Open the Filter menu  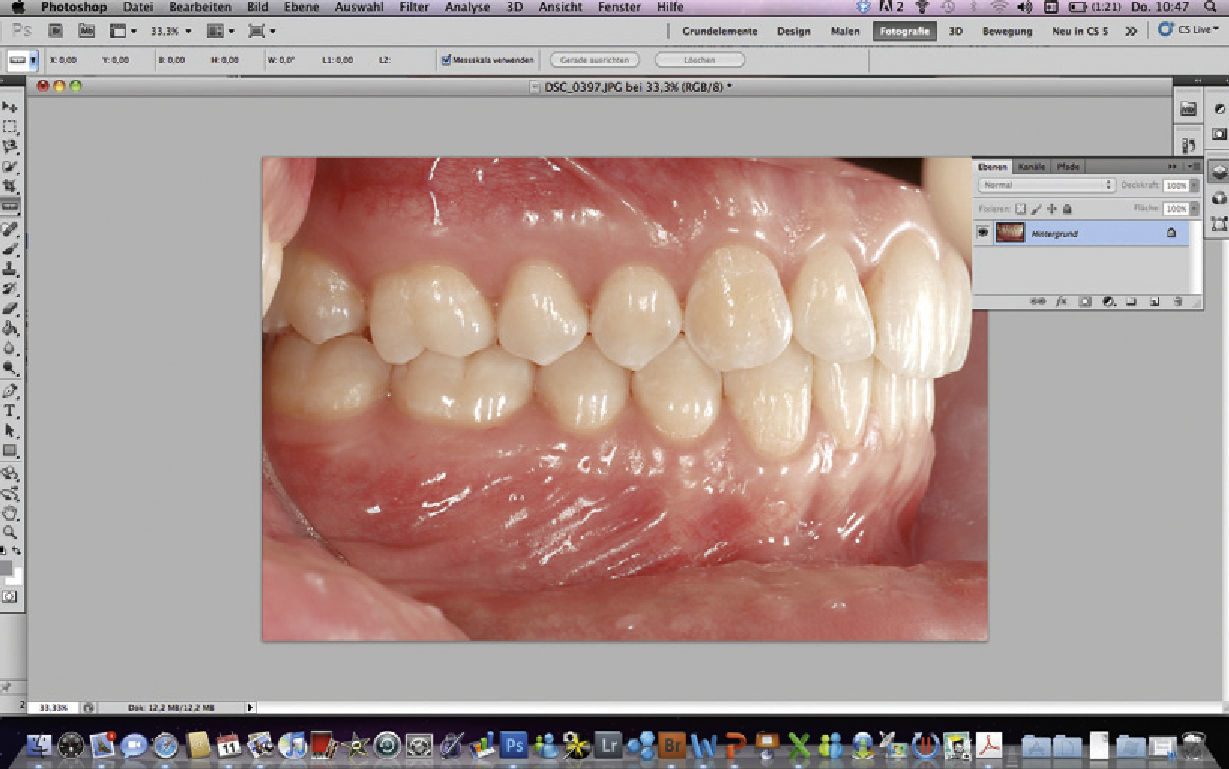[x=413, y=7]
